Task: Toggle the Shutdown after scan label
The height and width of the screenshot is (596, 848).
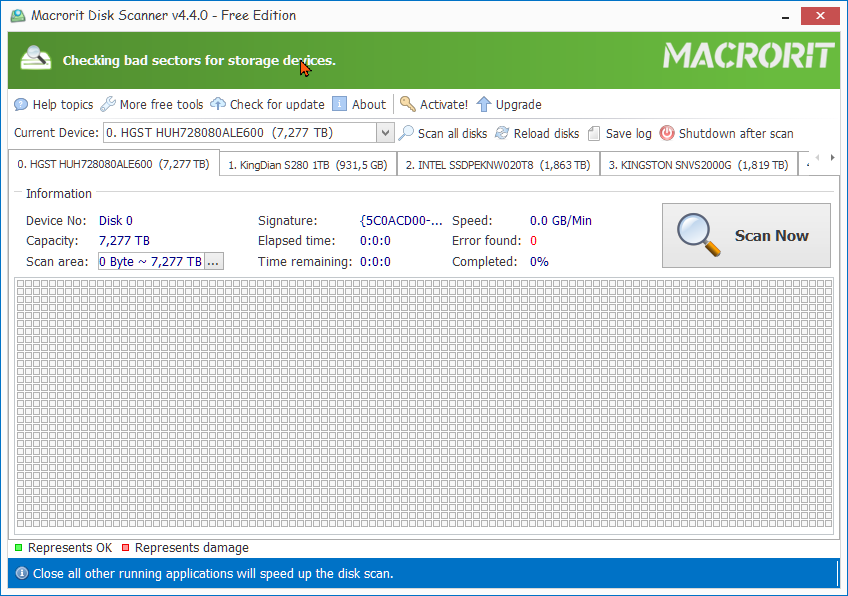Action: point(736,134)
